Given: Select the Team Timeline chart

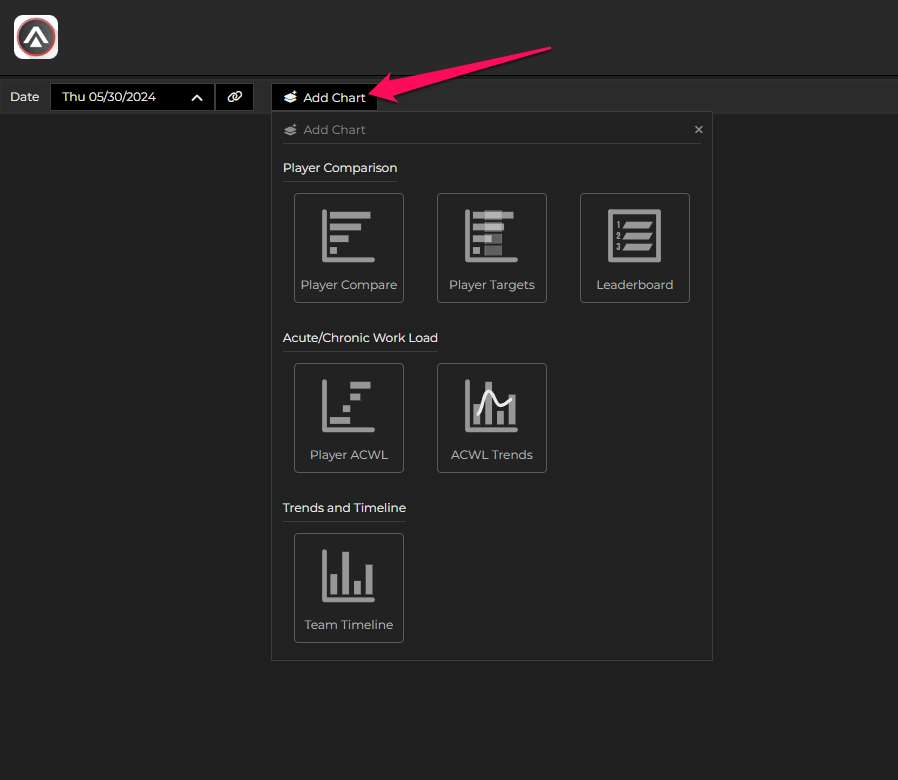Looking at the screenshot, I should click(349, 588).
